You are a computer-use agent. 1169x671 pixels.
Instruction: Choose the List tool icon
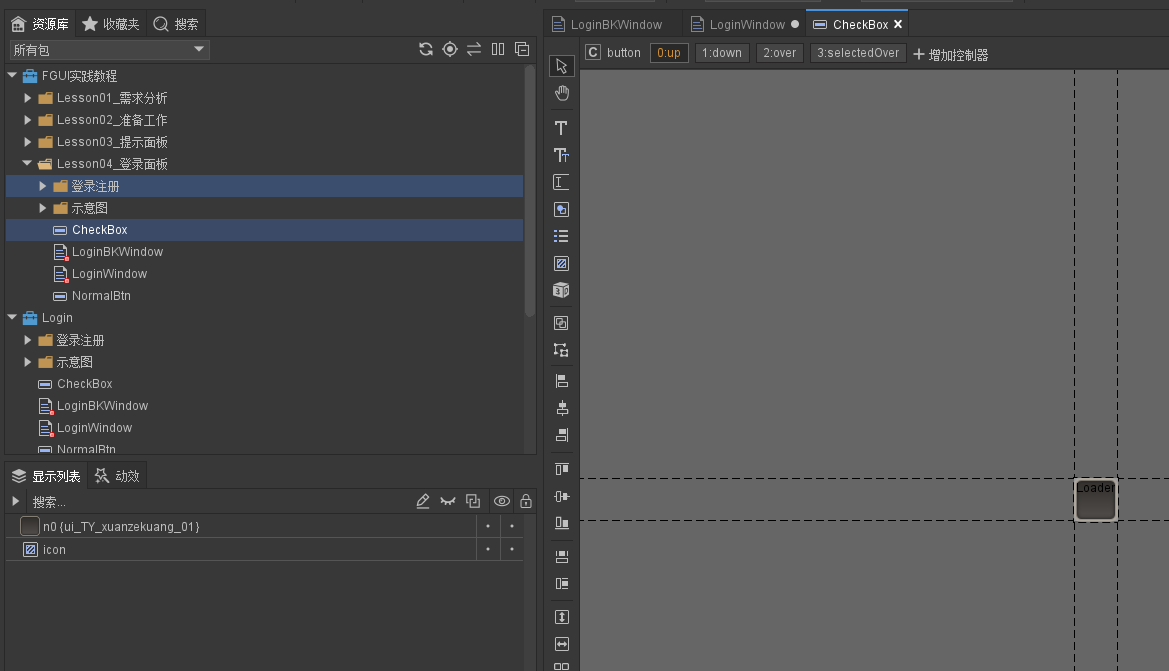(x=562, y=236)
